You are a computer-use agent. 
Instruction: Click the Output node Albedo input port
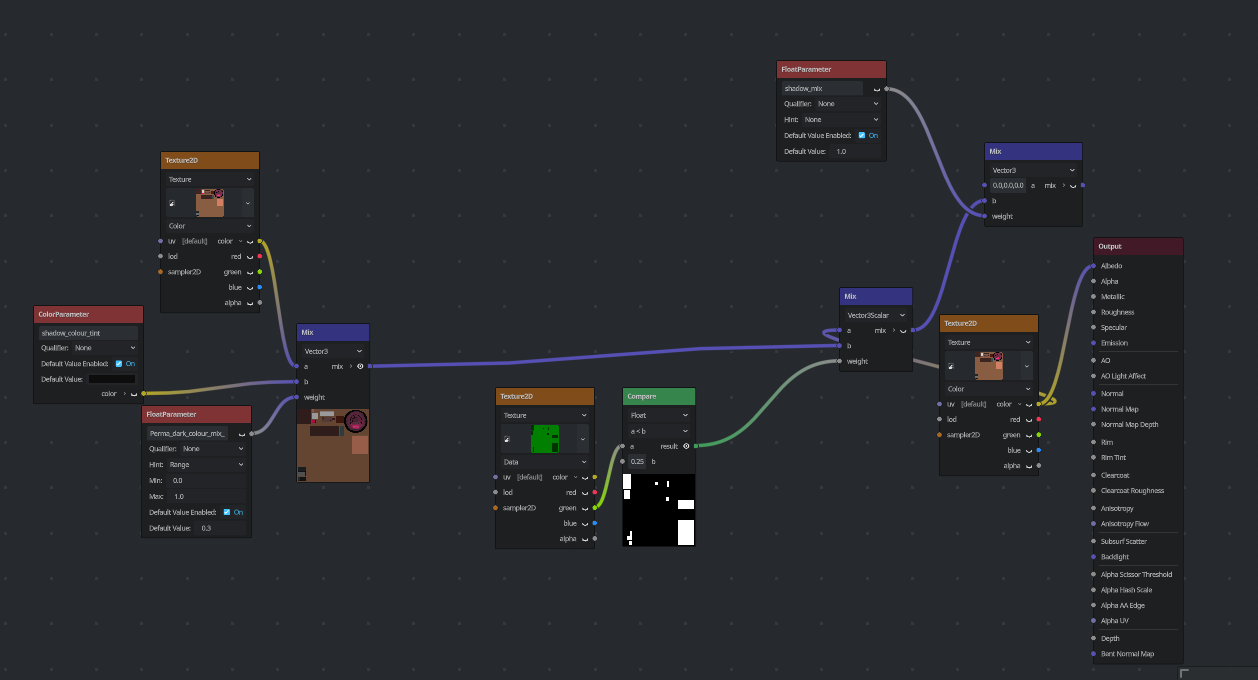[x=1095, y=266]
